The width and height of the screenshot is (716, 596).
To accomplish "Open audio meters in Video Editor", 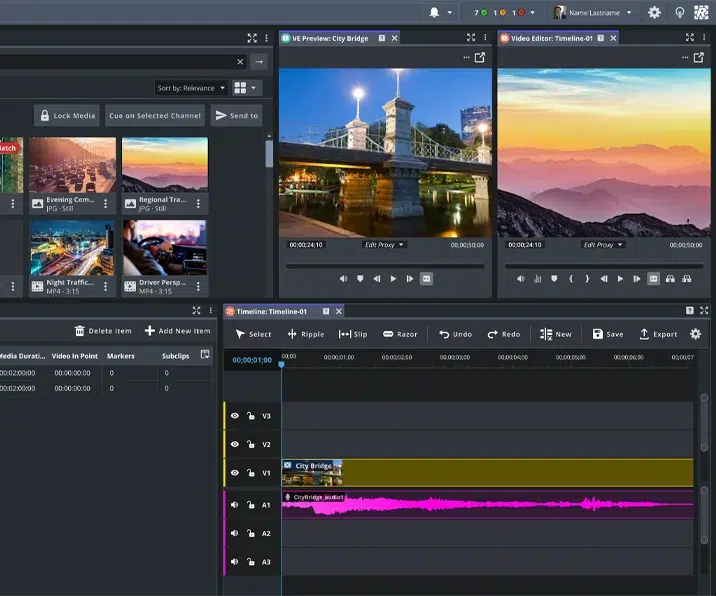I will click(537, 279).
